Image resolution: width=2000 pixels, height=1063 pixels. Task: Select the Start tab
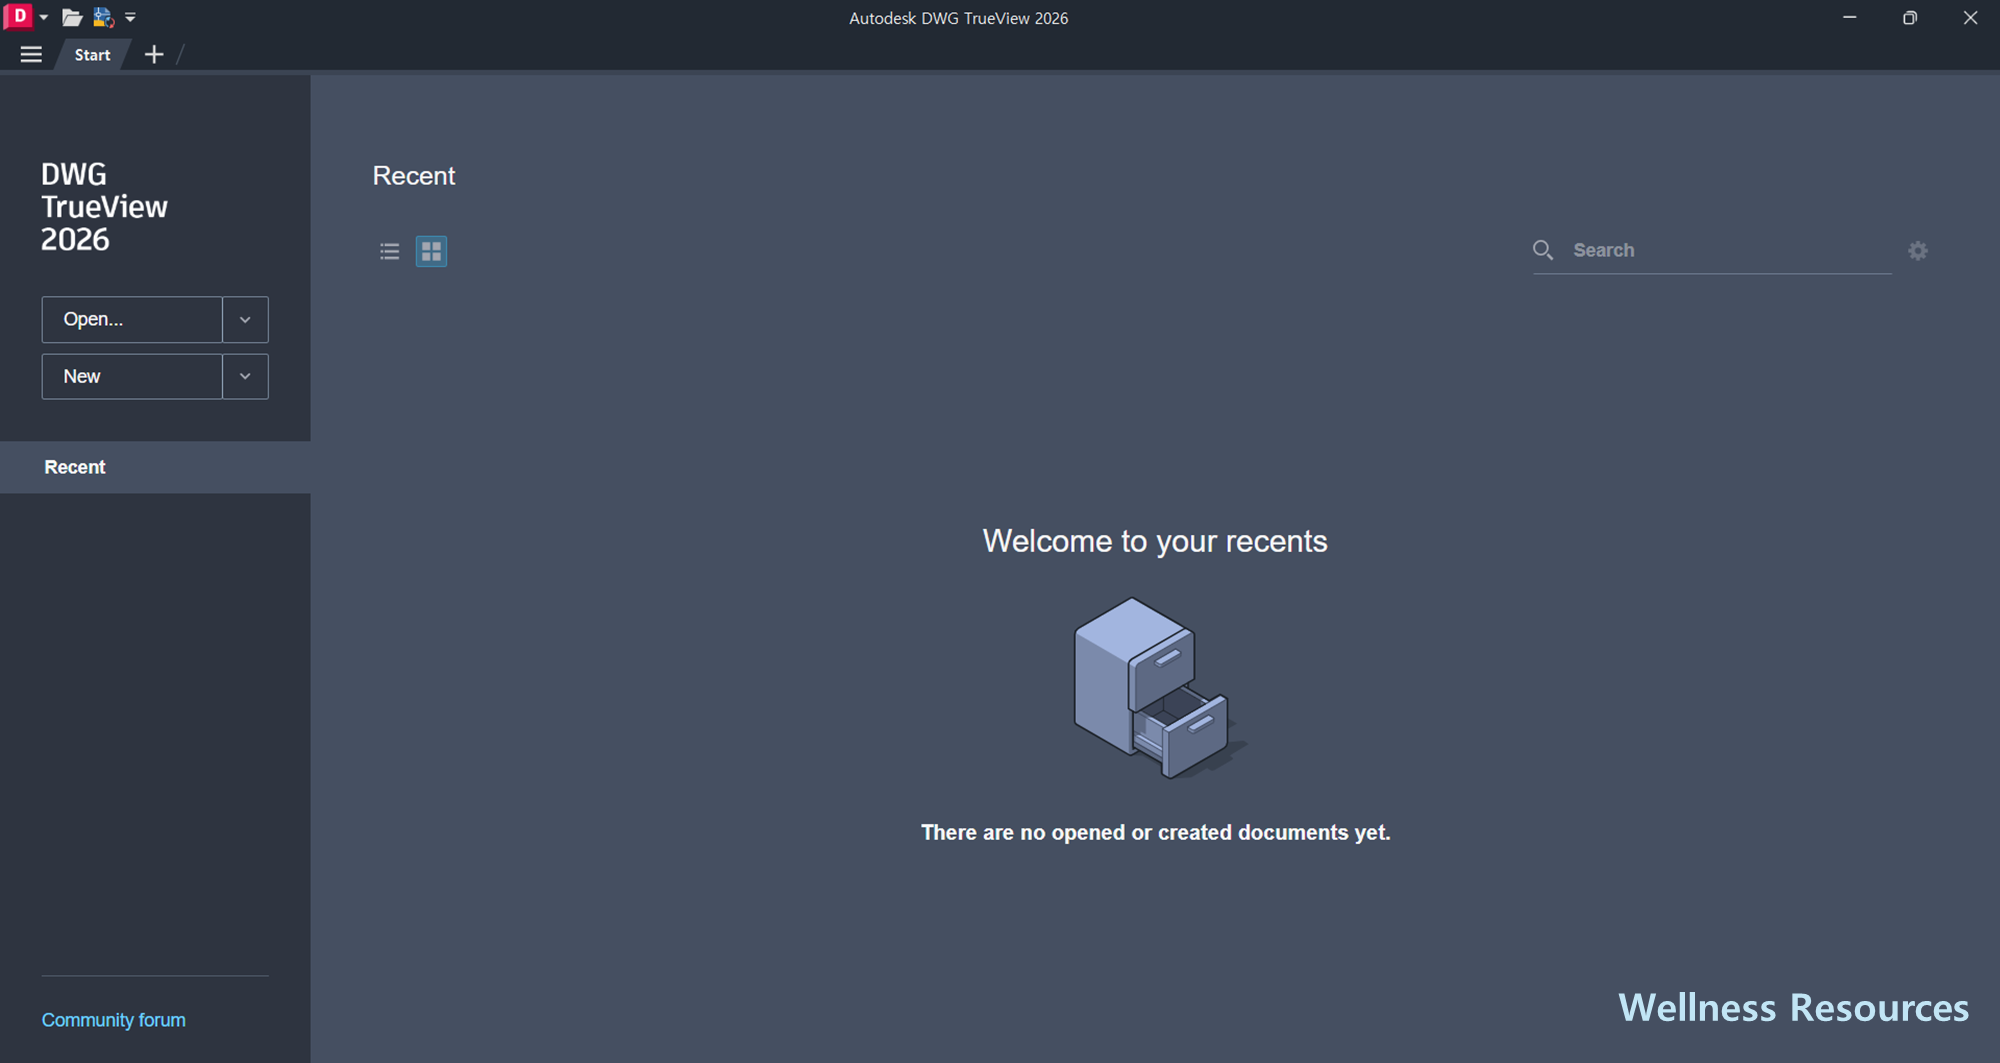pyautogui.click(x=92, y=55)
